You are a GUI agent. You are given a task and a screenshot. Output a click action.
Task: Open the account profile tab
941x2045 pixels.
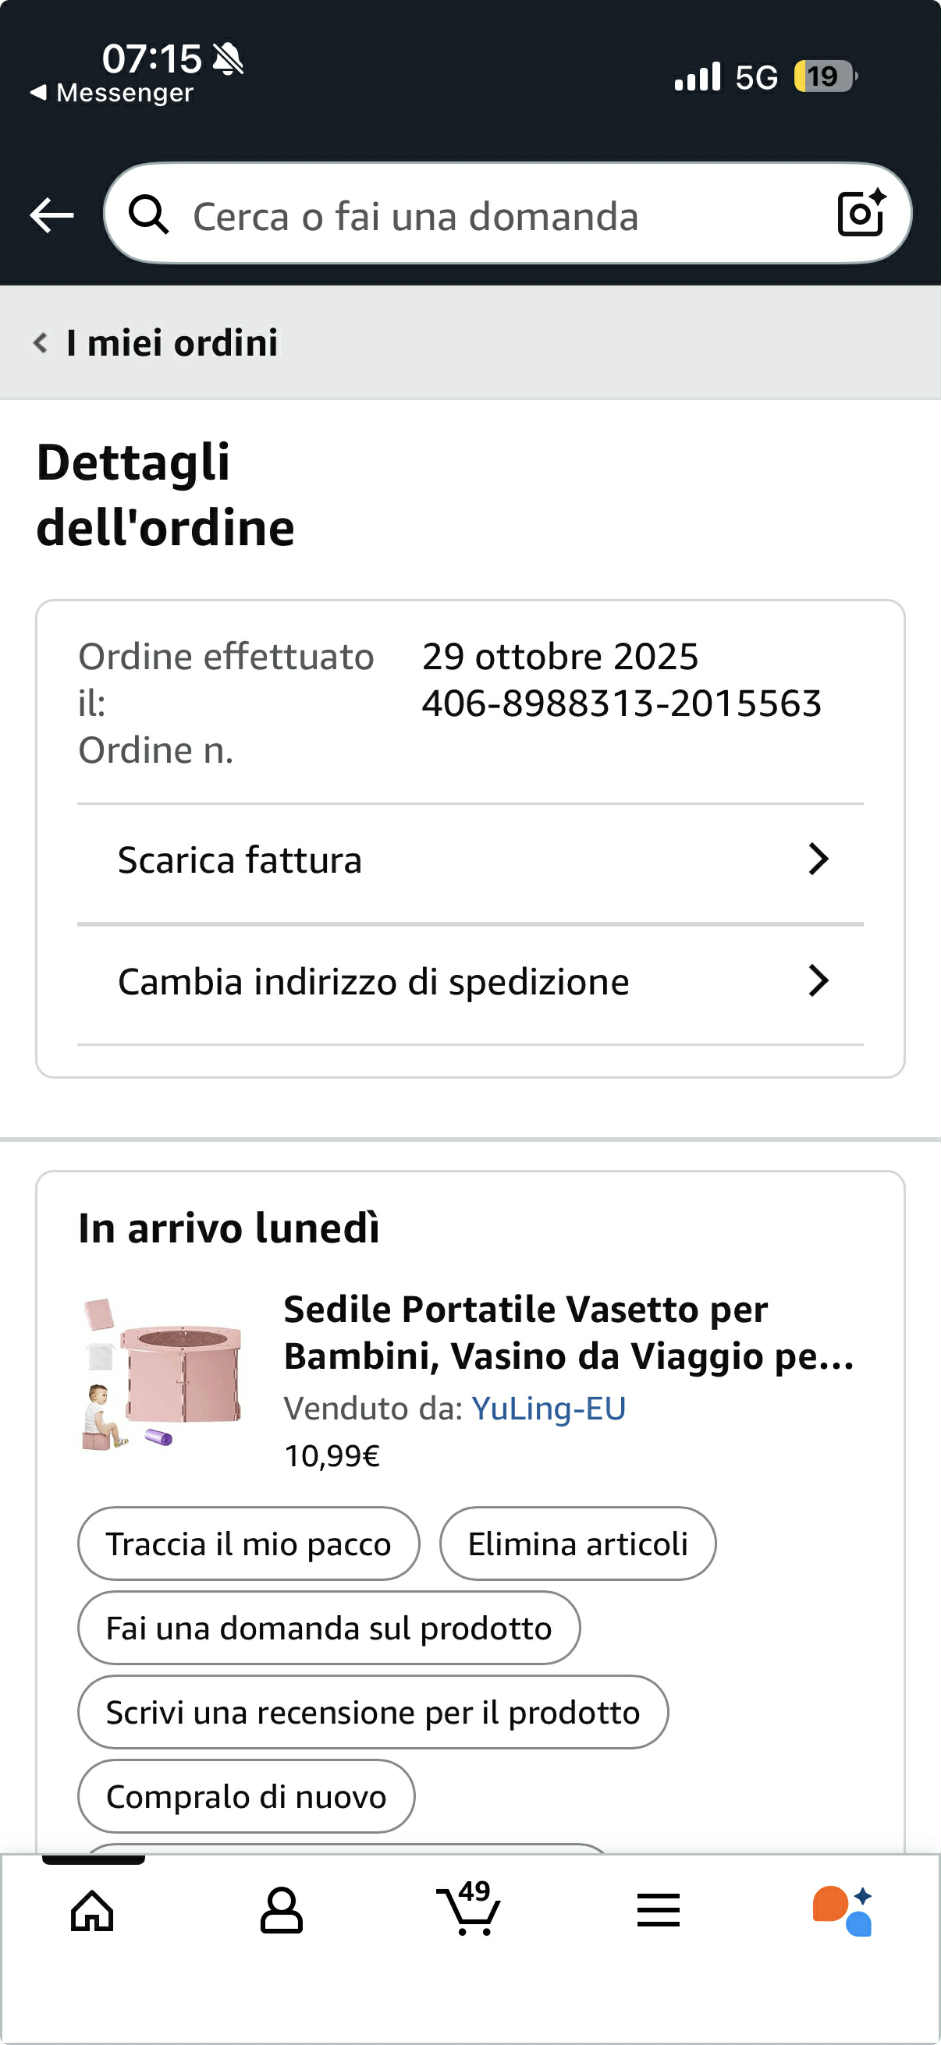click(x=281, y=1911)
